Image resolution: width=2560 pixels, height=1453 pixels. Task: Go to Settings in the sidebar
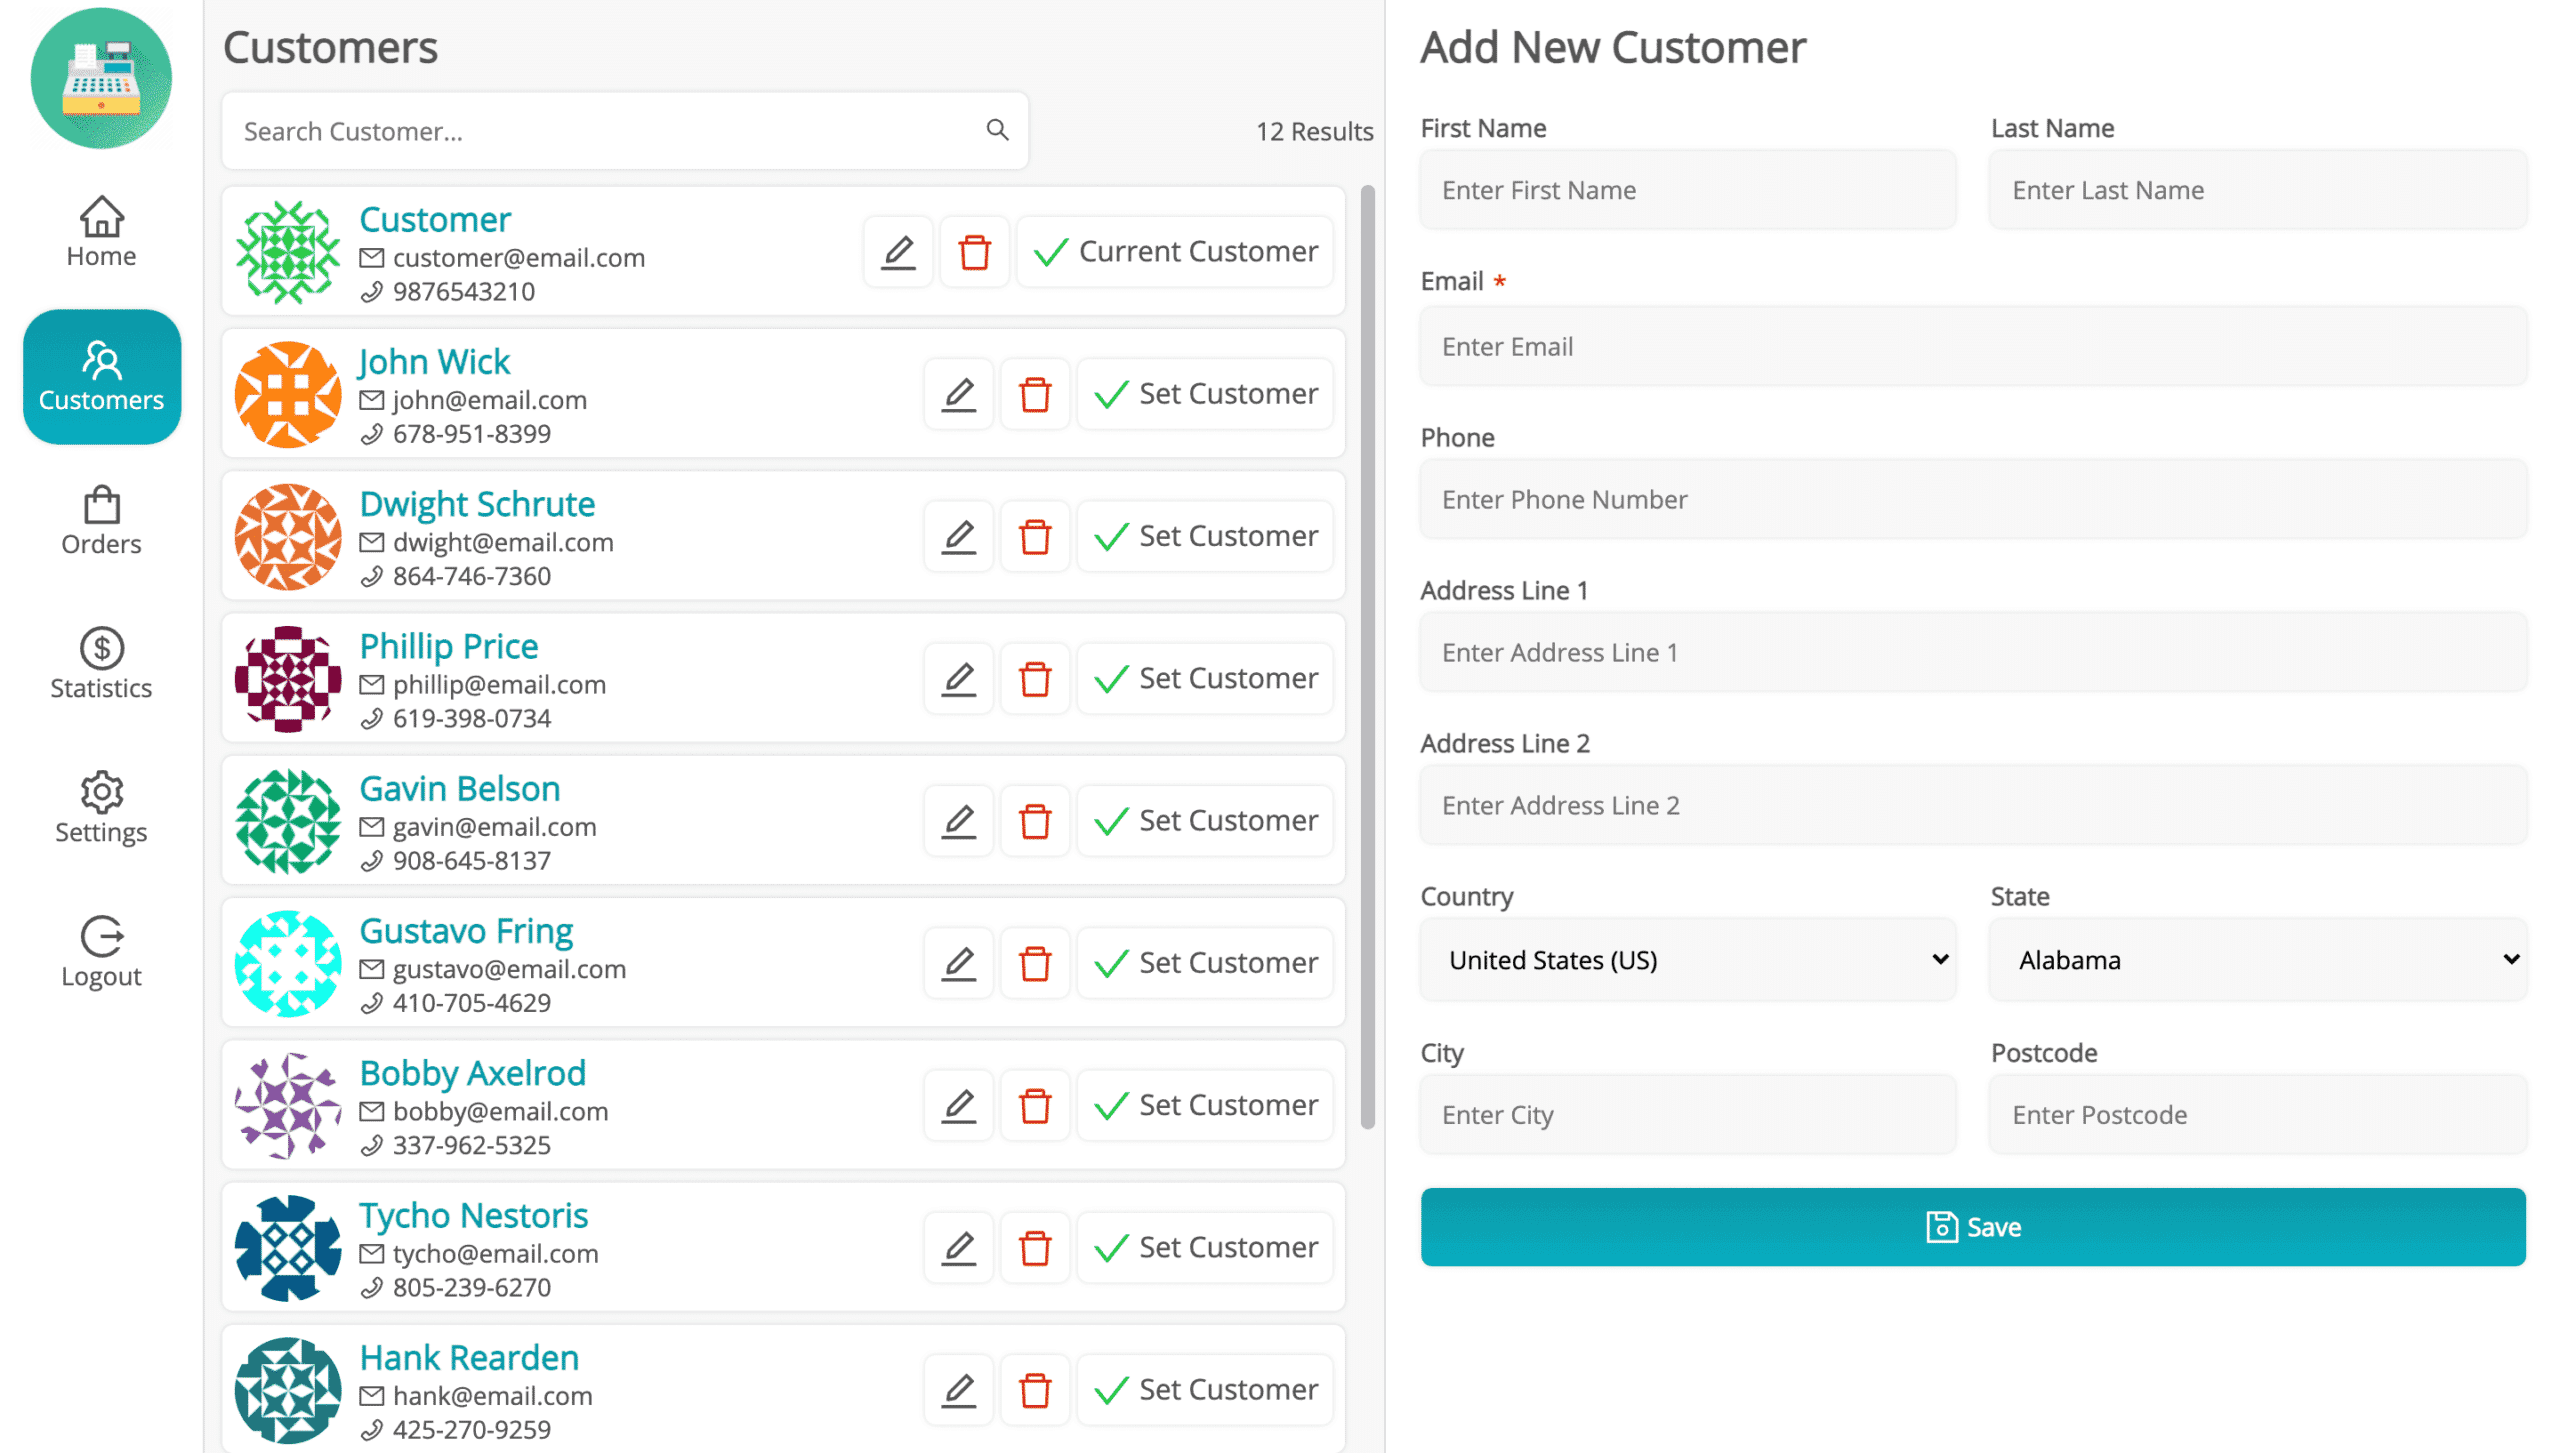click(101, 808)
